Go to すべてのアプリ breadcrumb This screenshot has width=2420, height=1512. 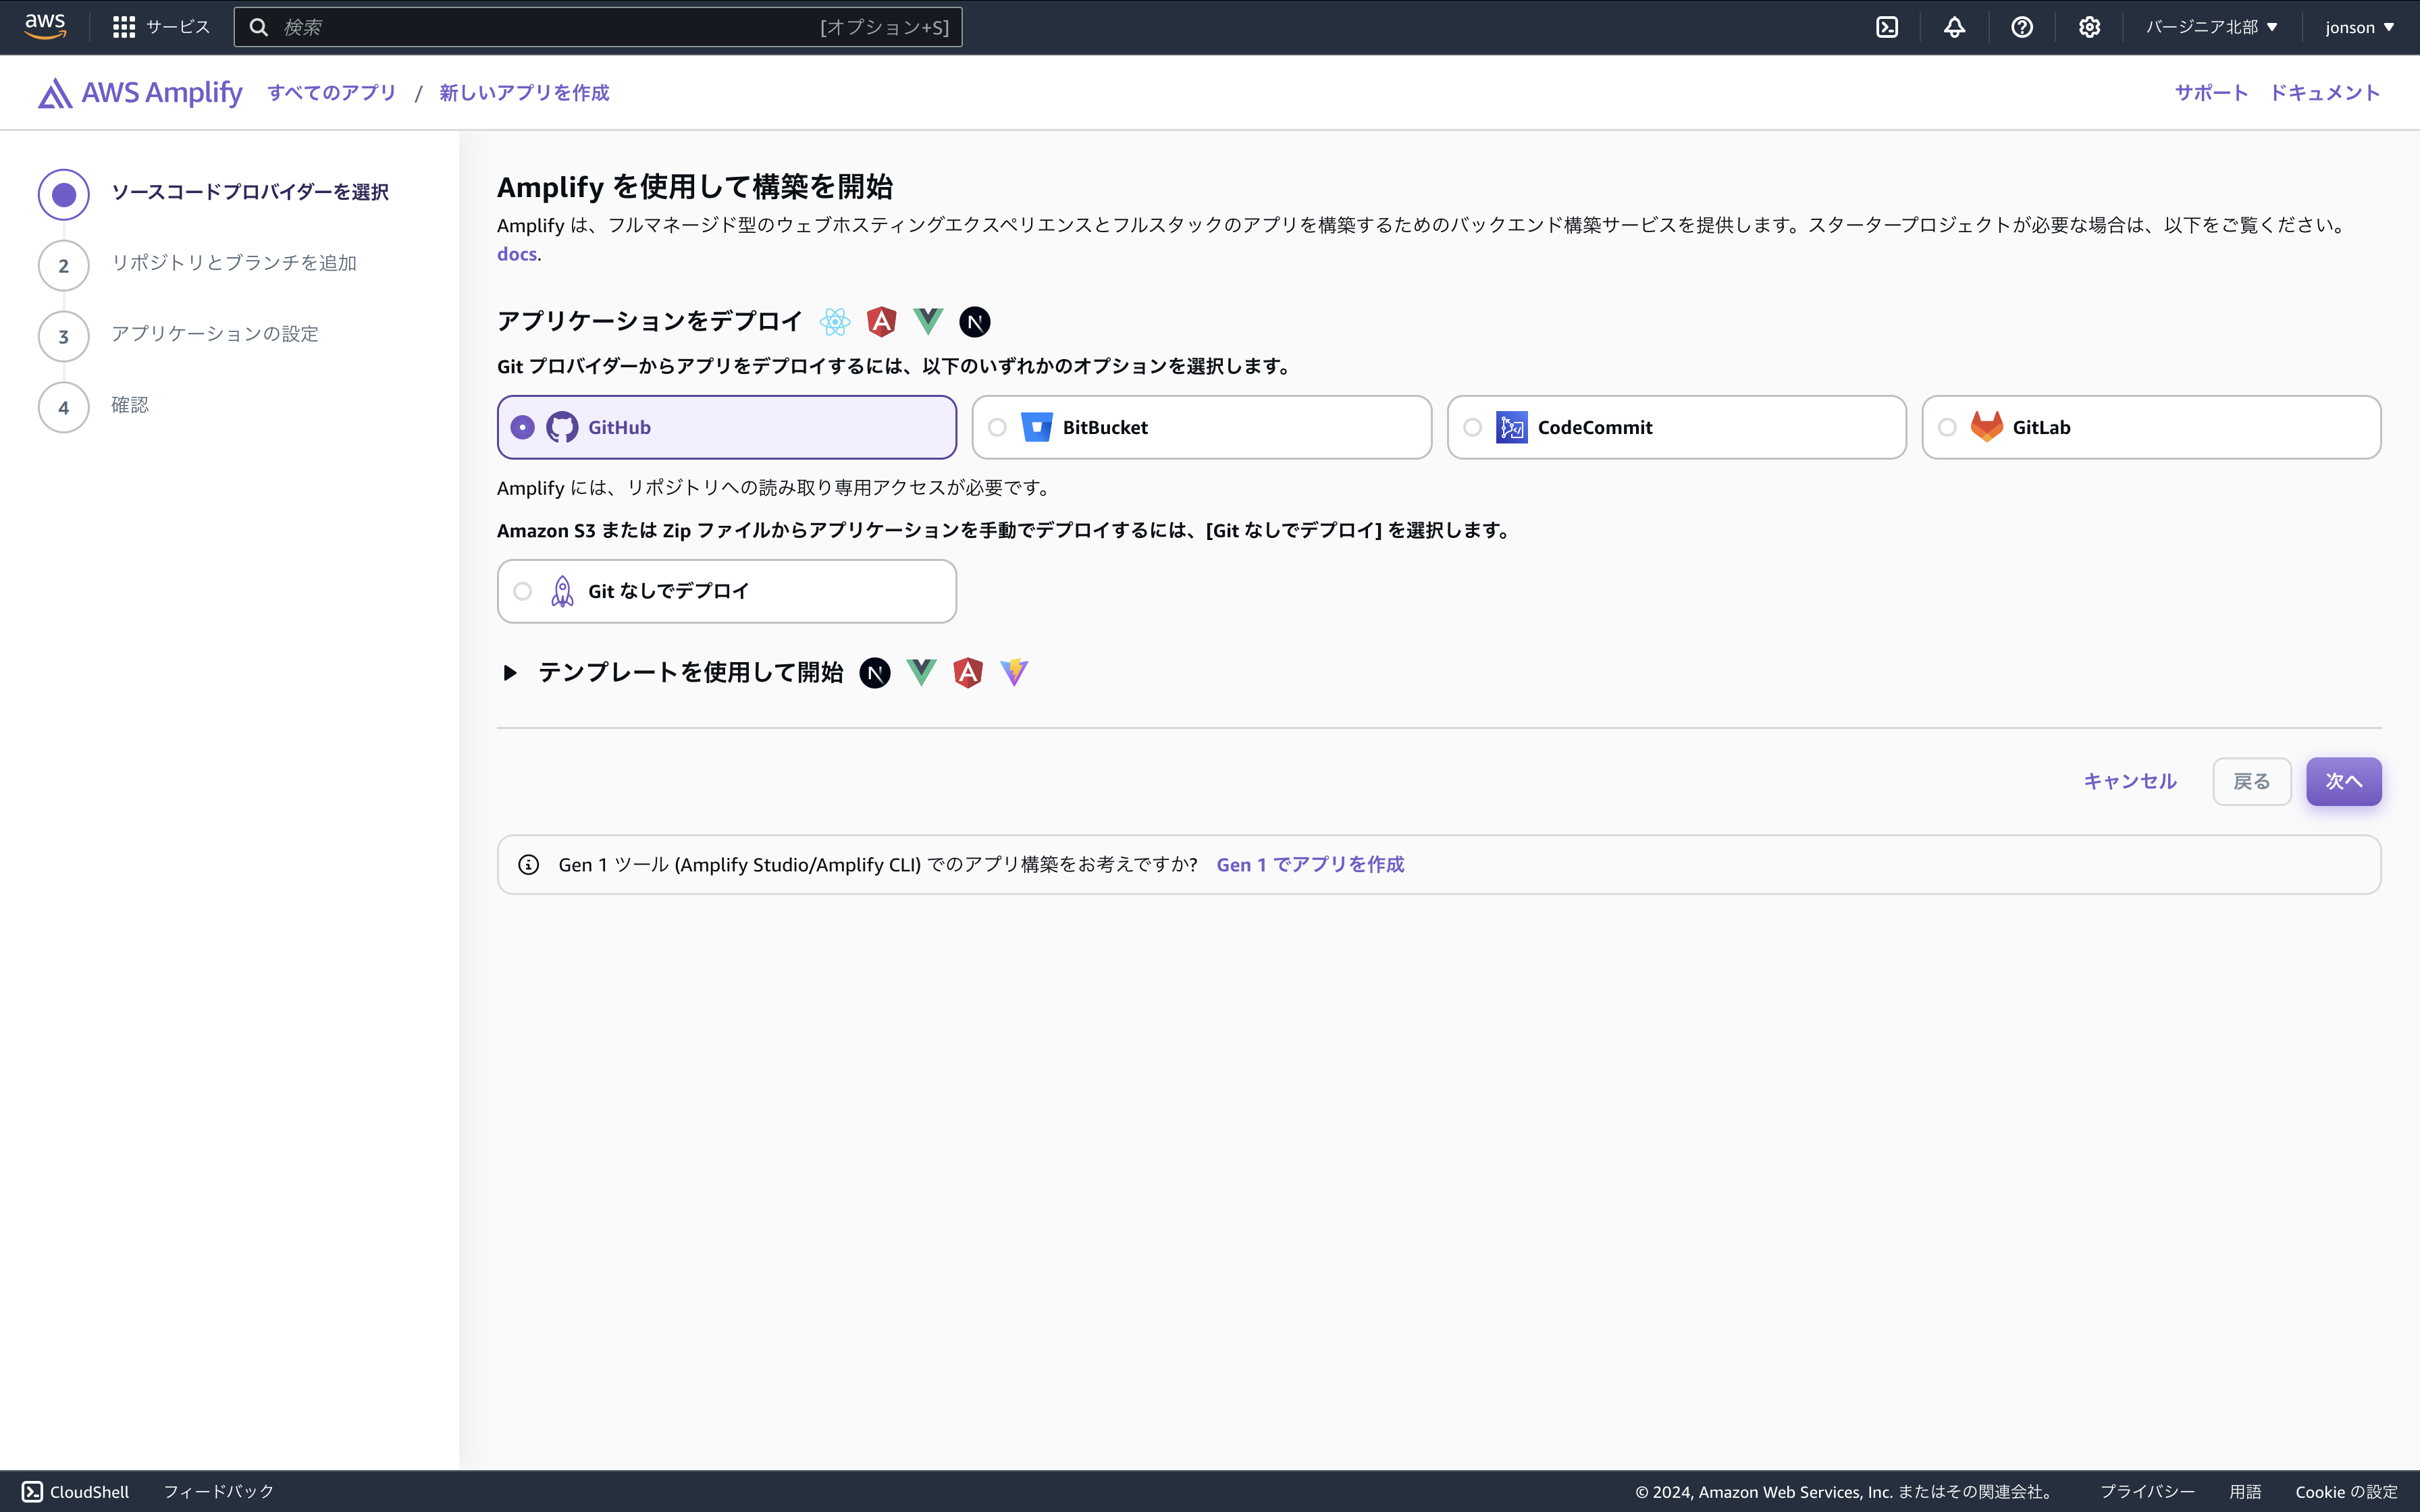pyautogui.click(x=331, y=92)
